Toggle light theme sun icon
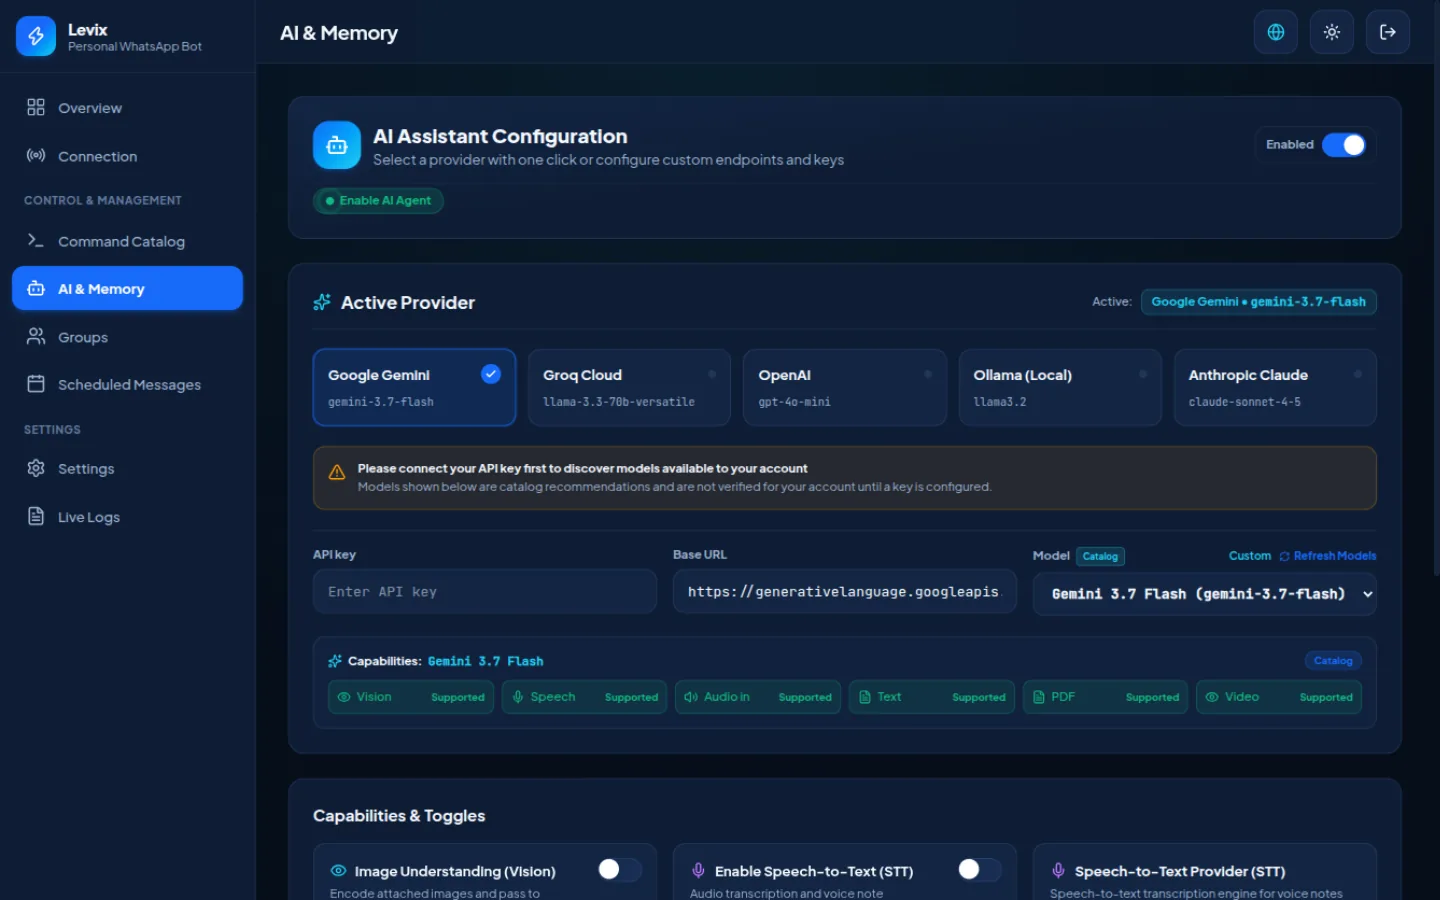 point(1332,32)
